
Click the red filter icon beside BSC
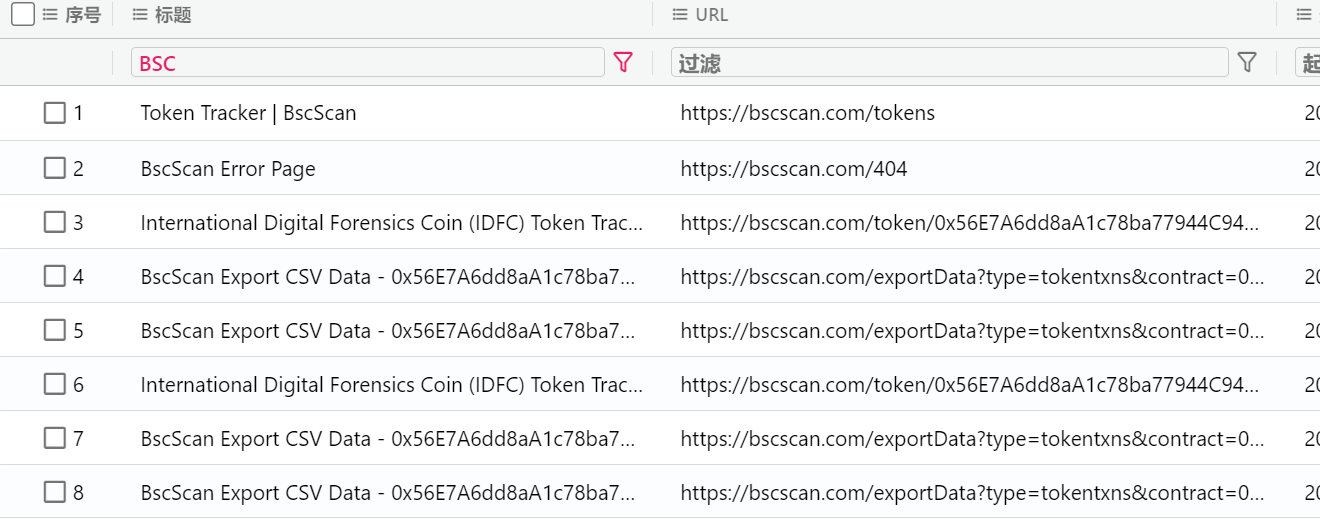pyautogui.click(x=623, y=62)
